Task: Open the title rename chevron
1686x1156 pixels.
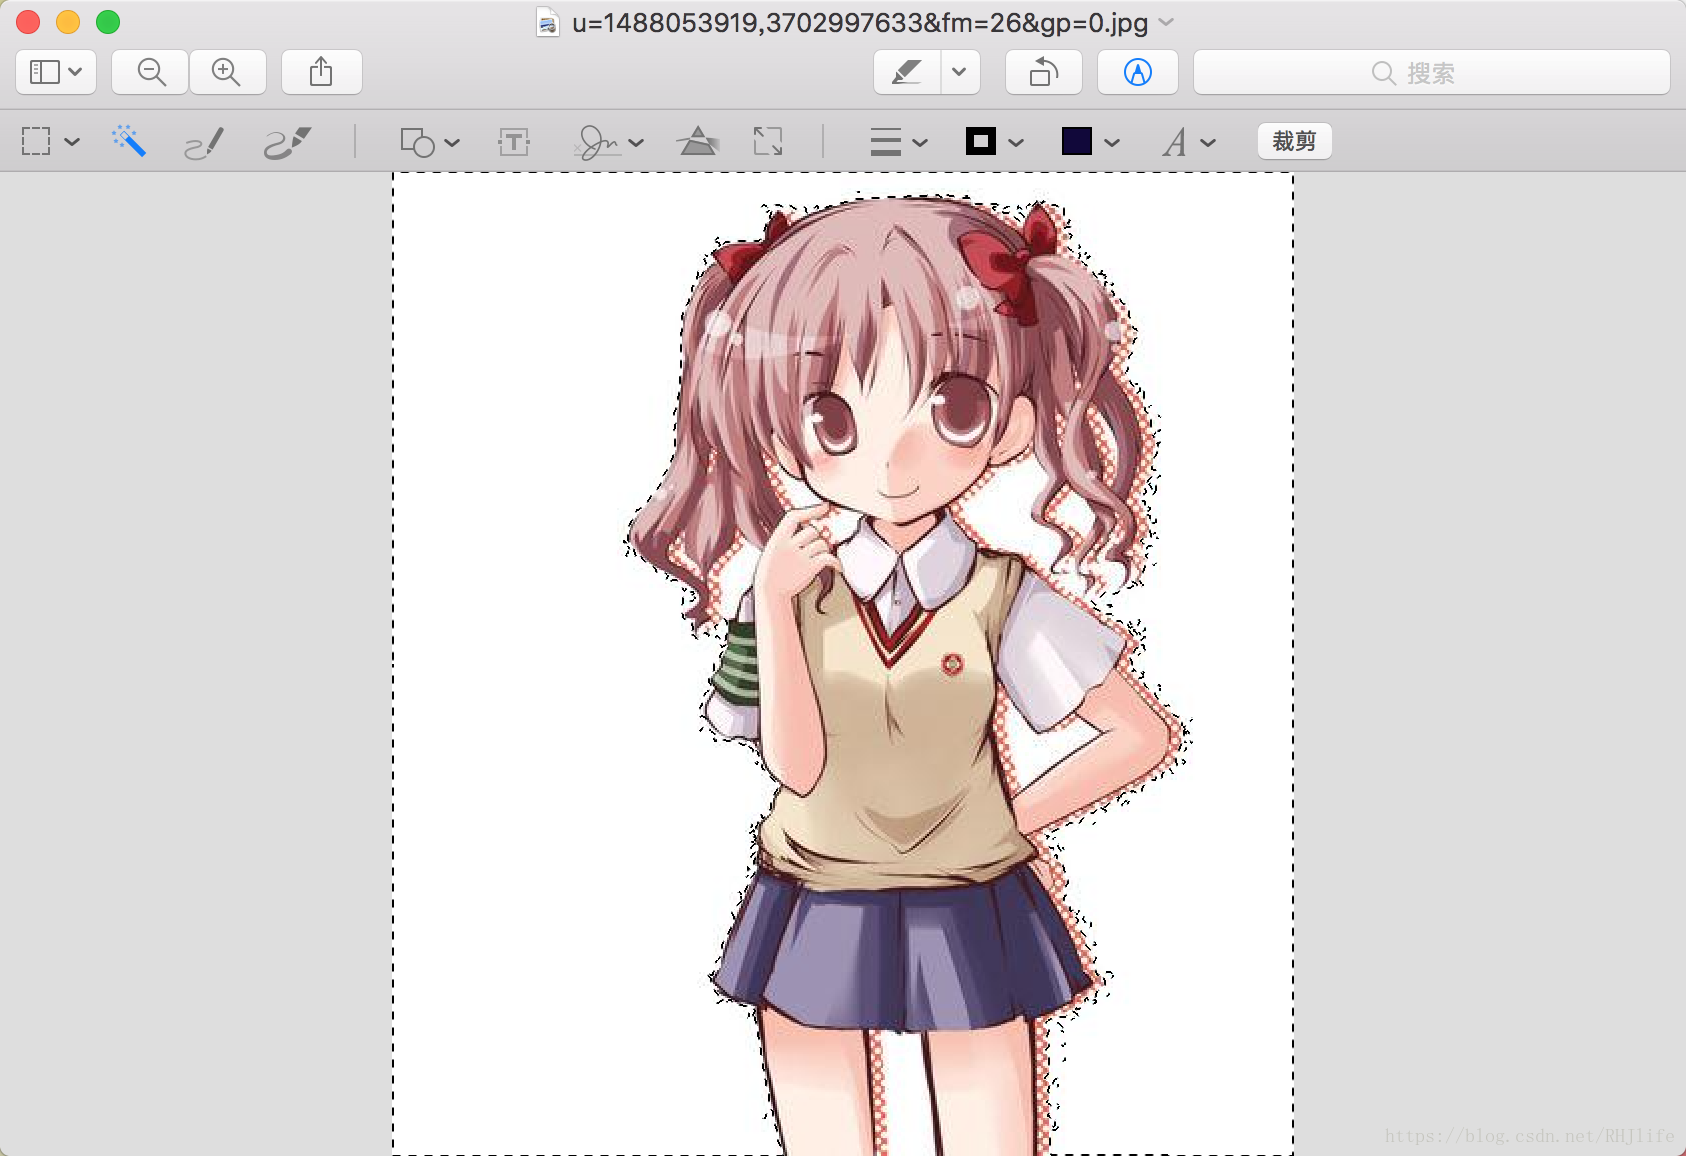Action: tap(1166, 22)
